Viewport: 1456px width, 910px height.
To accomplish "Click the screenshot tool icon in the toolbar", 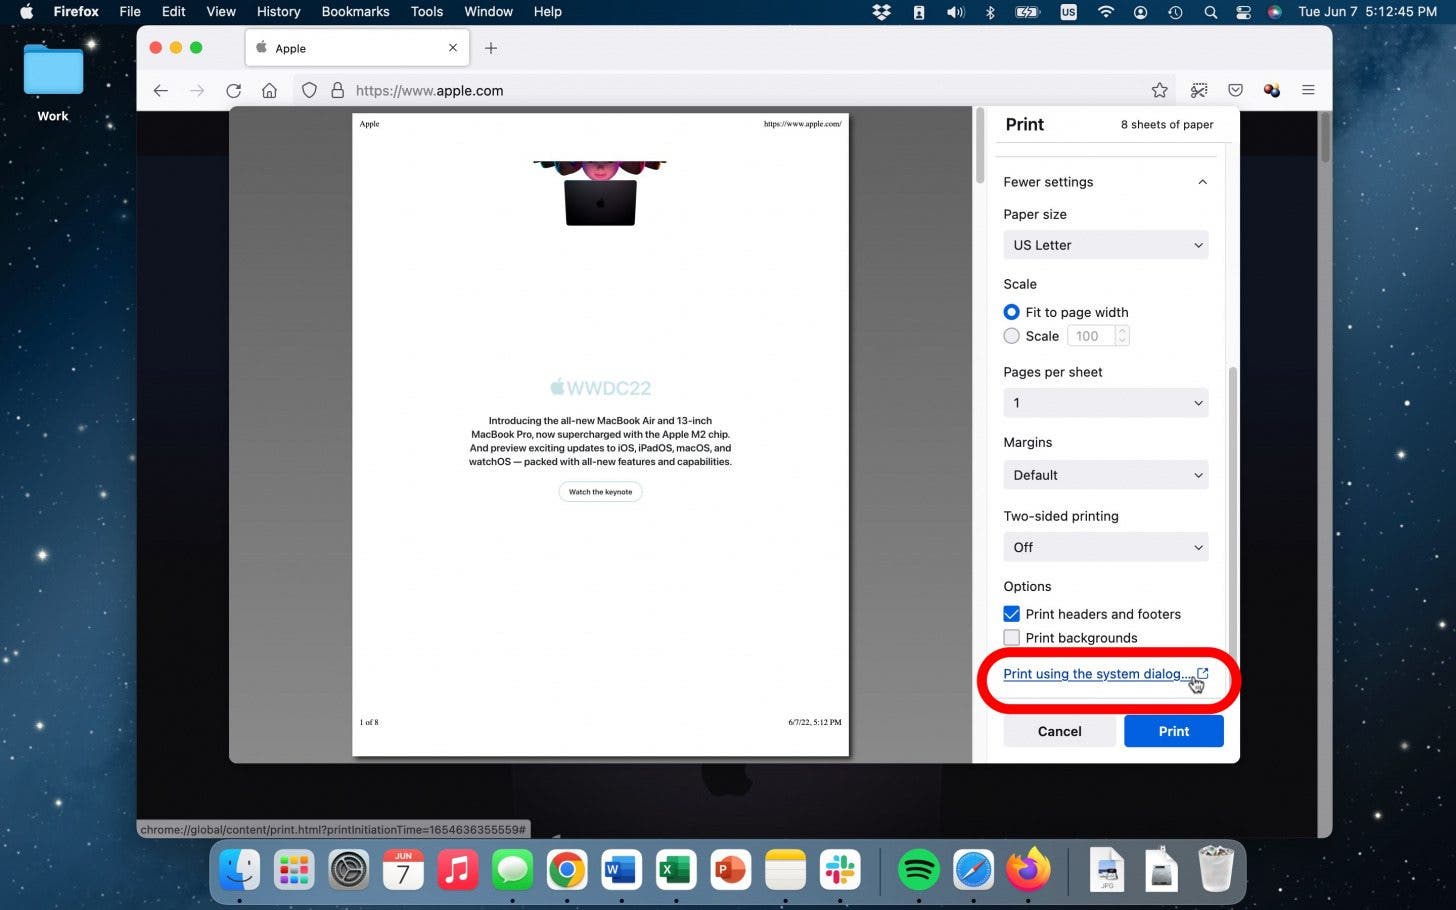I will (x=1198, y=90).
